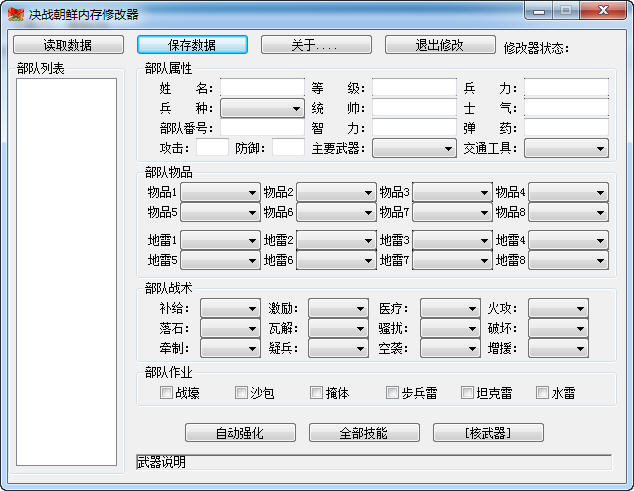The width and height of the screenshot is (634, 491).
Task: Focus the 部队番号 input field
Action: [x=262, y=128]
